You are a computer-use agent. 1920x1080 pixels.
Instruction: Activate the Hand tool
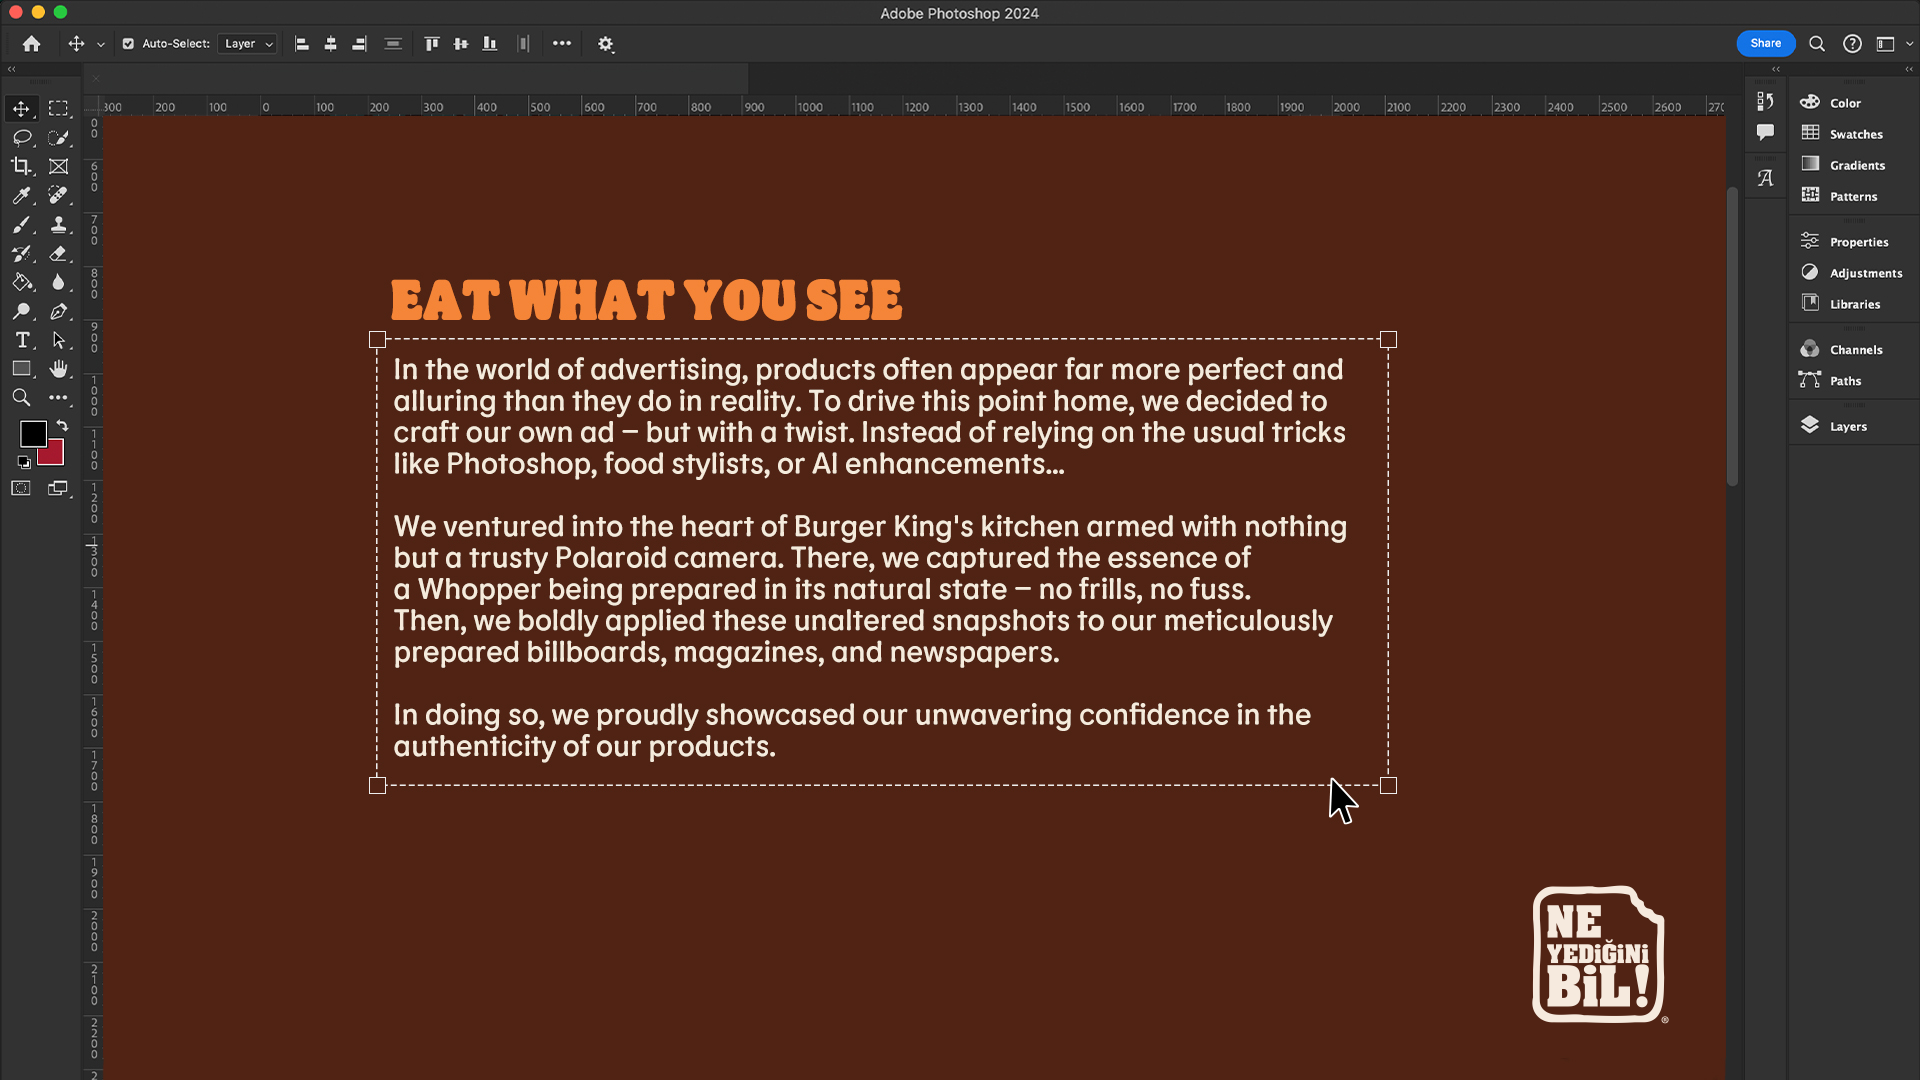pos(59,369)
